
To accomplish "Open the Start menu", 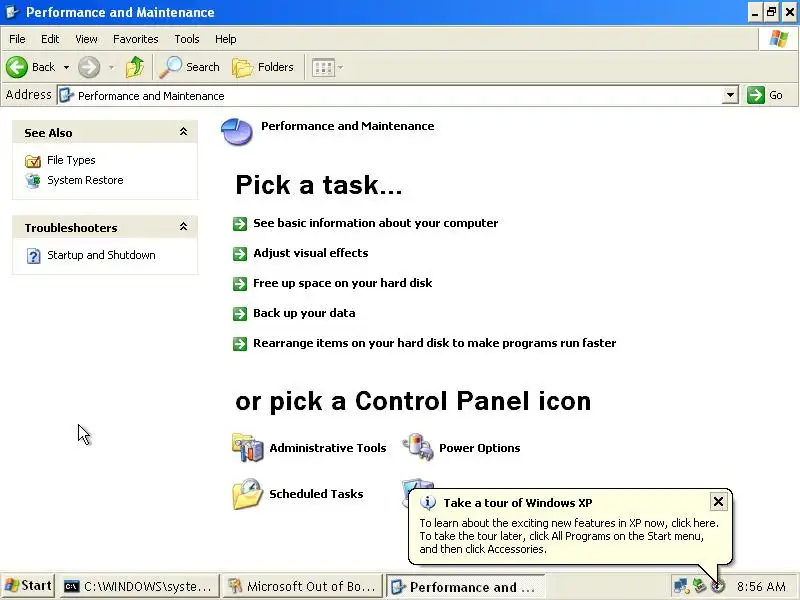I will coord(28,586).
